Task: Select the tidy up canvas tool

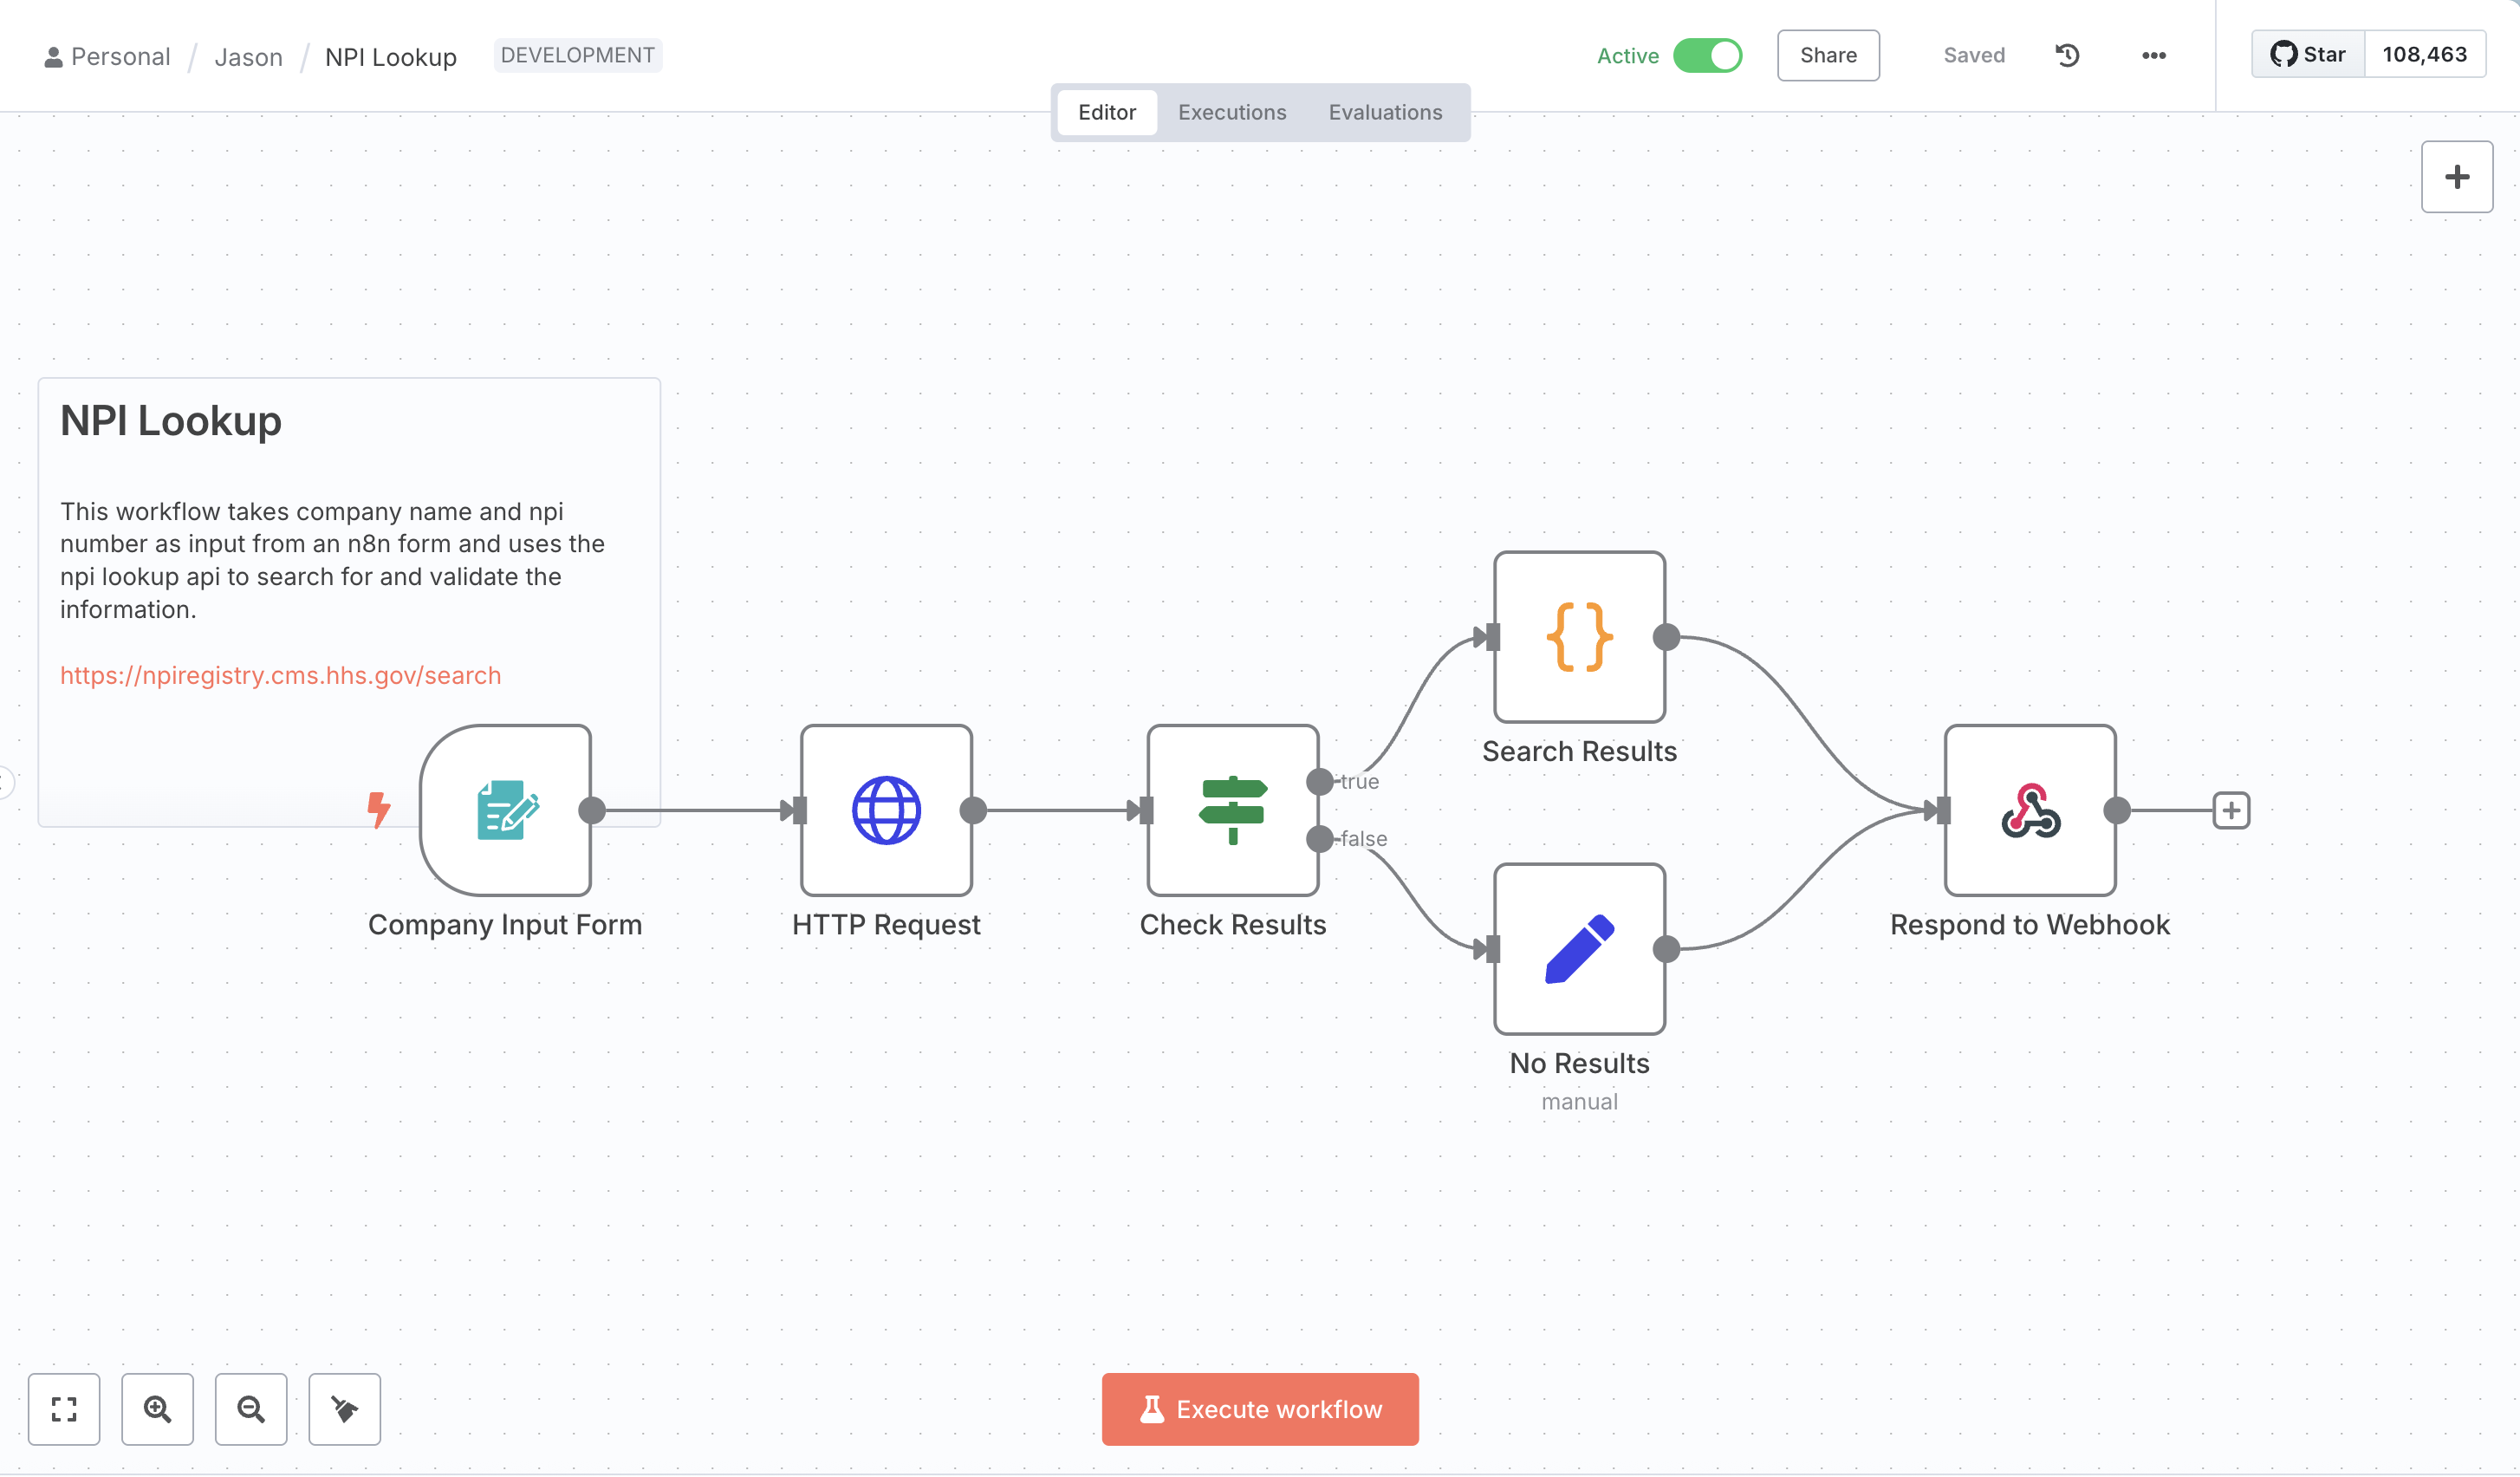Action: [x=344, y=1409]
